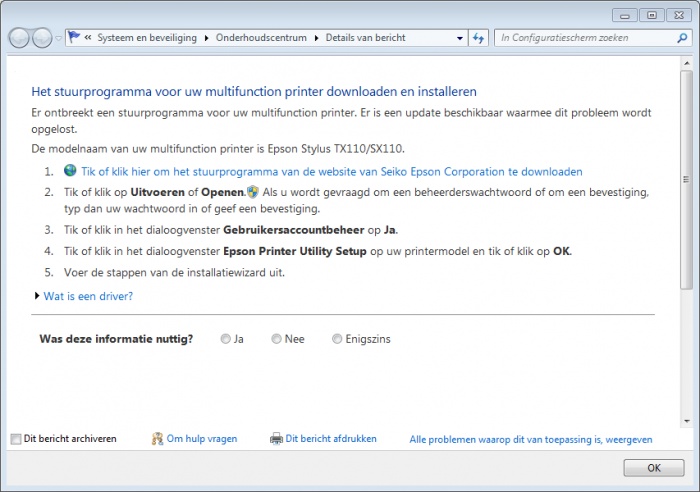Click the heading 'Het stuurprogramma voor uw multifunction printer'

click(x=254, y=92)
